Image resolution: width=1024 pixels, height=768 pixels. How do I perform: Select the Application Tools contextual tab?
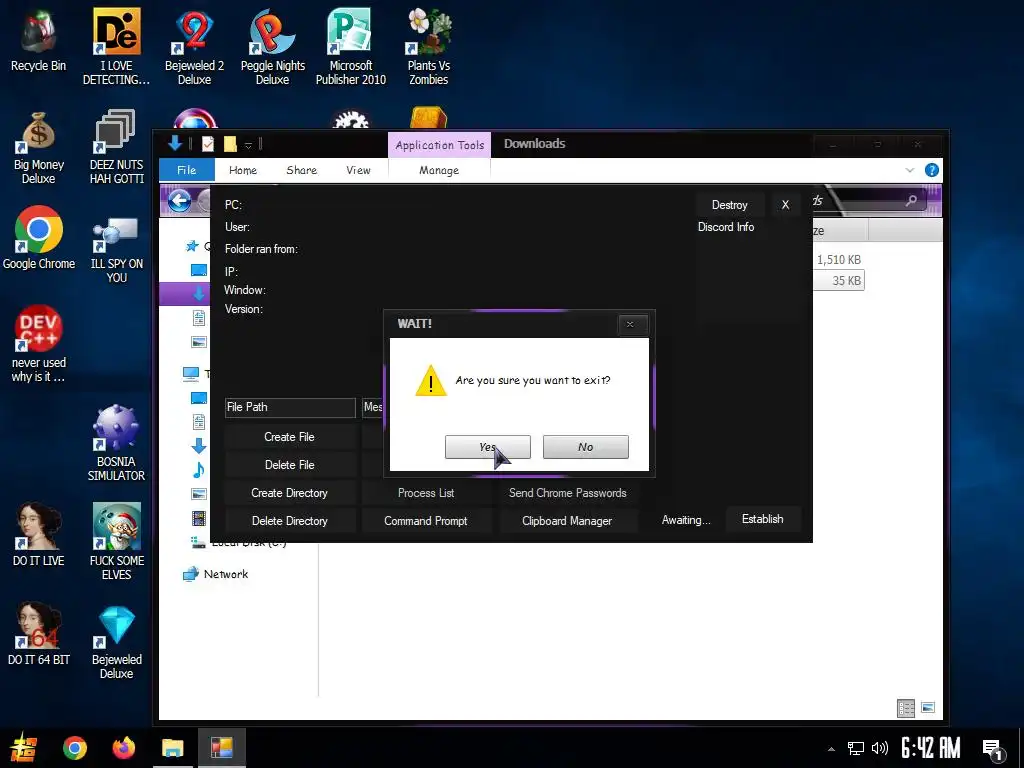point(440,145)
